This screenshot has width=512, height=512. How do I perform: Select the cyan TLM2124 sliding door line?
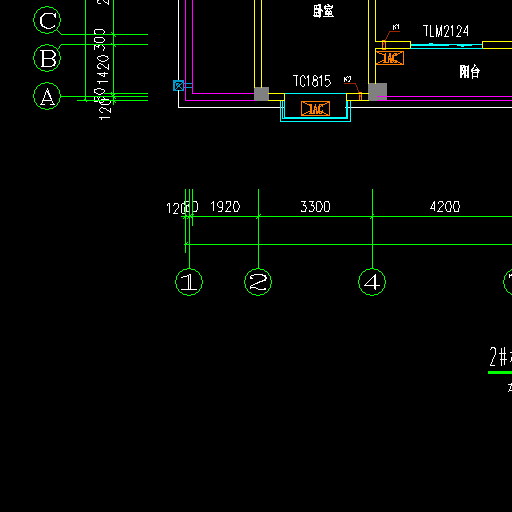[446, 46]
